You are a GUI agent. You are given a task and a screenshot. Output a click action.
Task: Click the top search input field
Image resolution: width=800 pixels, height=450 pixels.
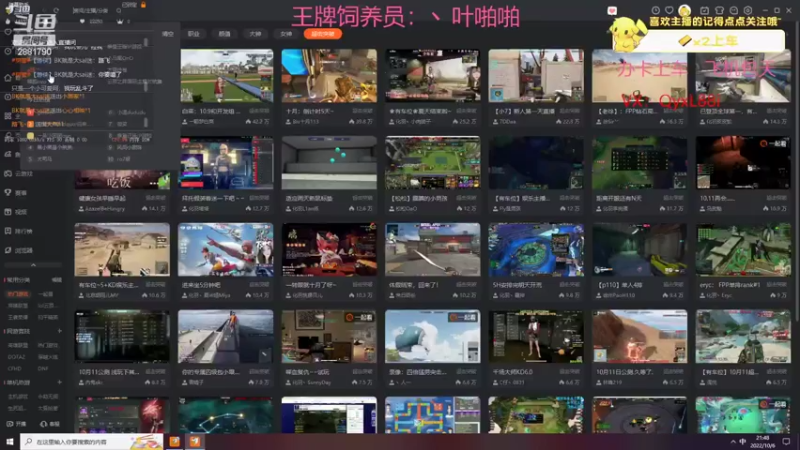pos(92,10)
